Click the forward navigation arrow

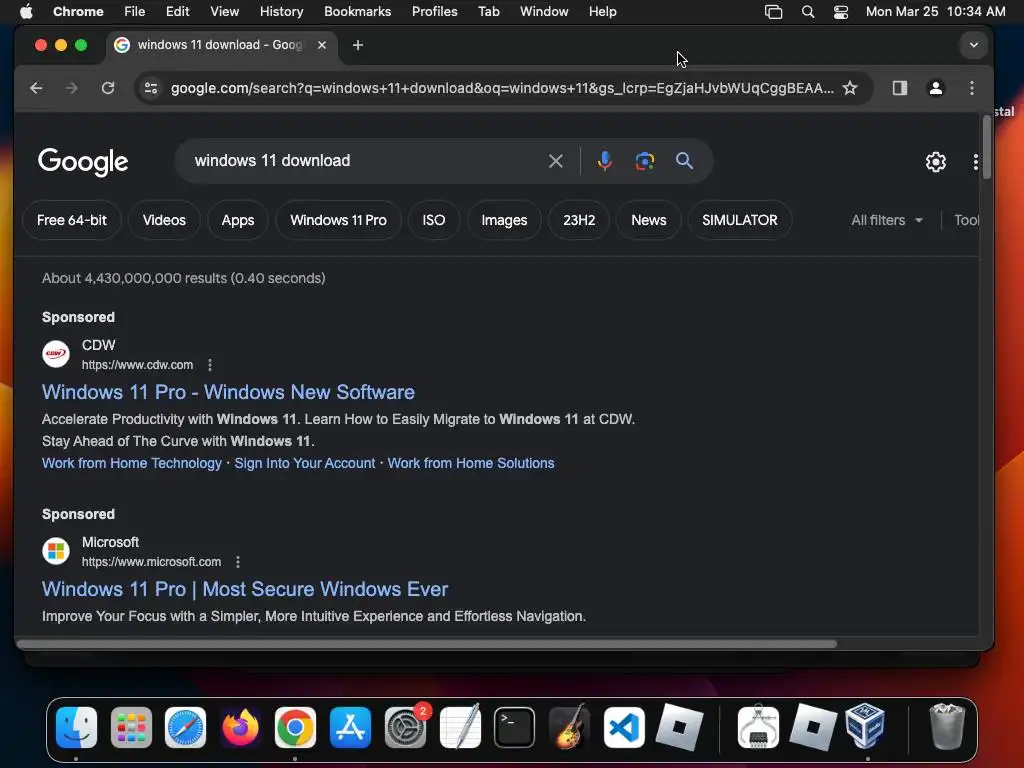click(72, 88)
